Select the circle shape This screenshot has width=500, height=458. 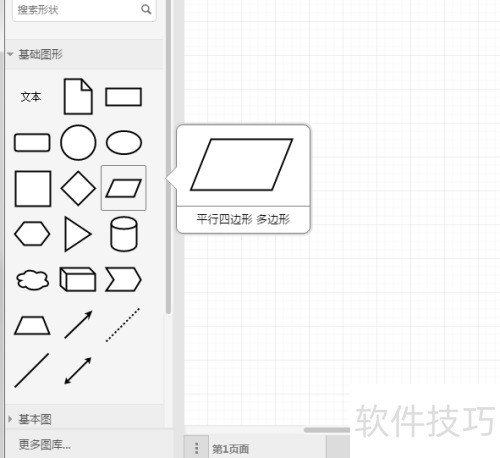click(x=78, y=143)
